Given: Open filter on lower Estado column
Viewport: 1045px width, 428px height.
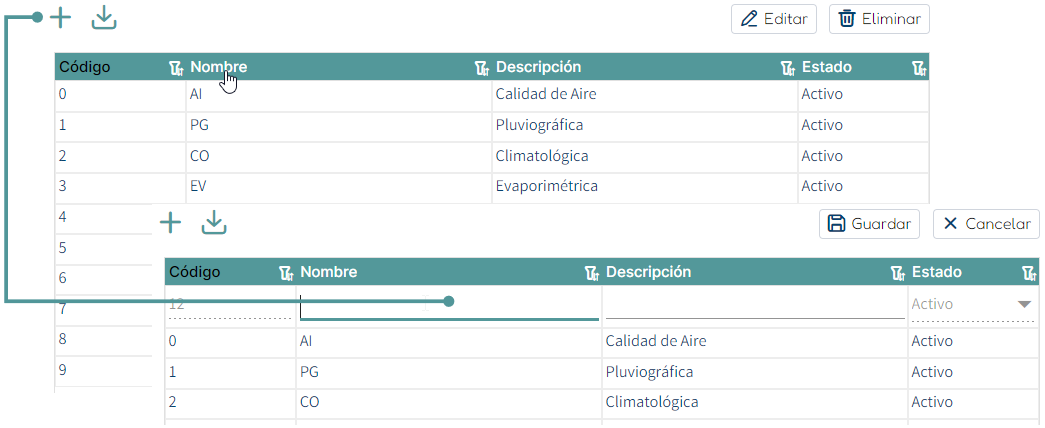Looking at the screenshot, I should tap(1028, 272).
